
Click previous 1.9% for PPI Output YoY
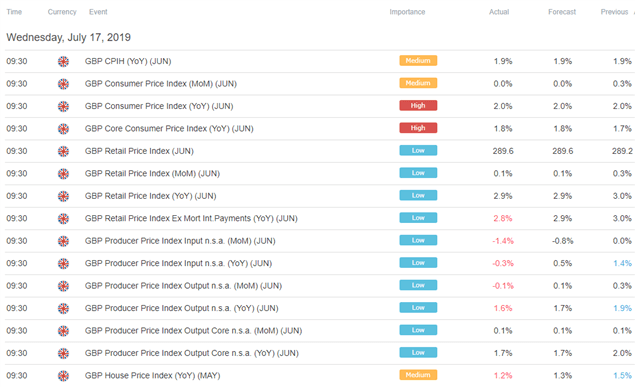point(622,308)
